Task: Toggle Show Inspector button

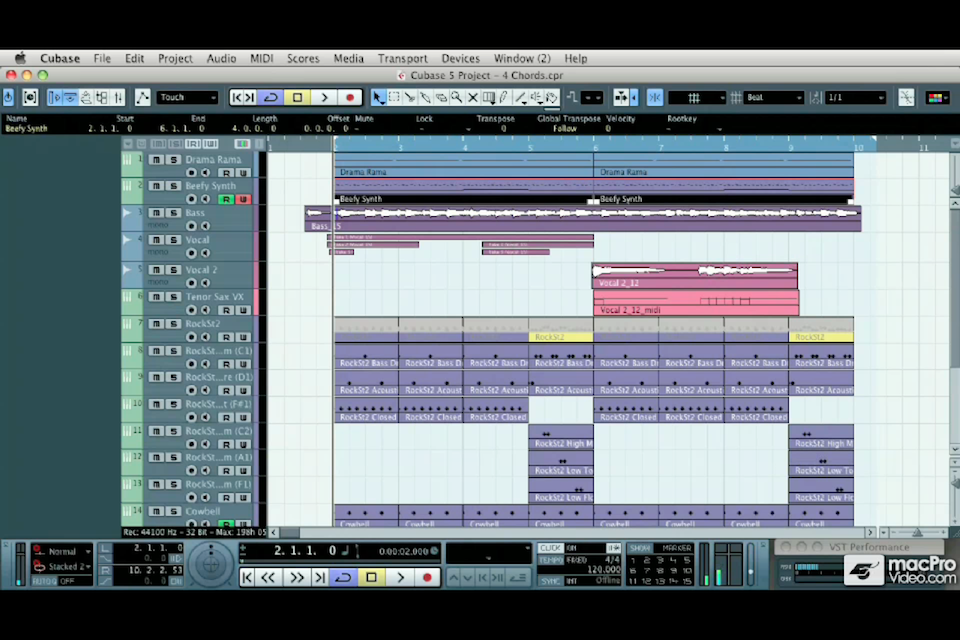Action: coord(54,97)
